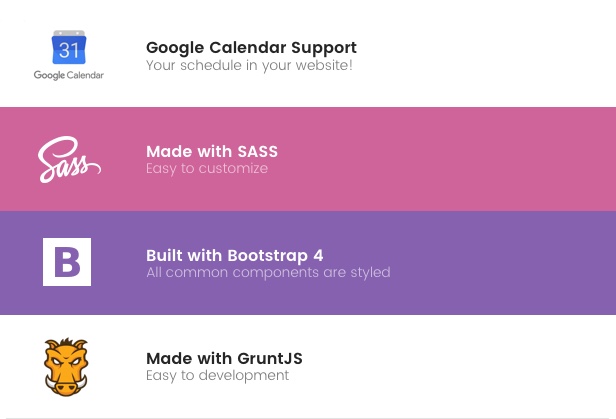This screenshot has width=616, height=419.
Task: Click 'All common components are styled' text
Action: [x=268, y=272]
